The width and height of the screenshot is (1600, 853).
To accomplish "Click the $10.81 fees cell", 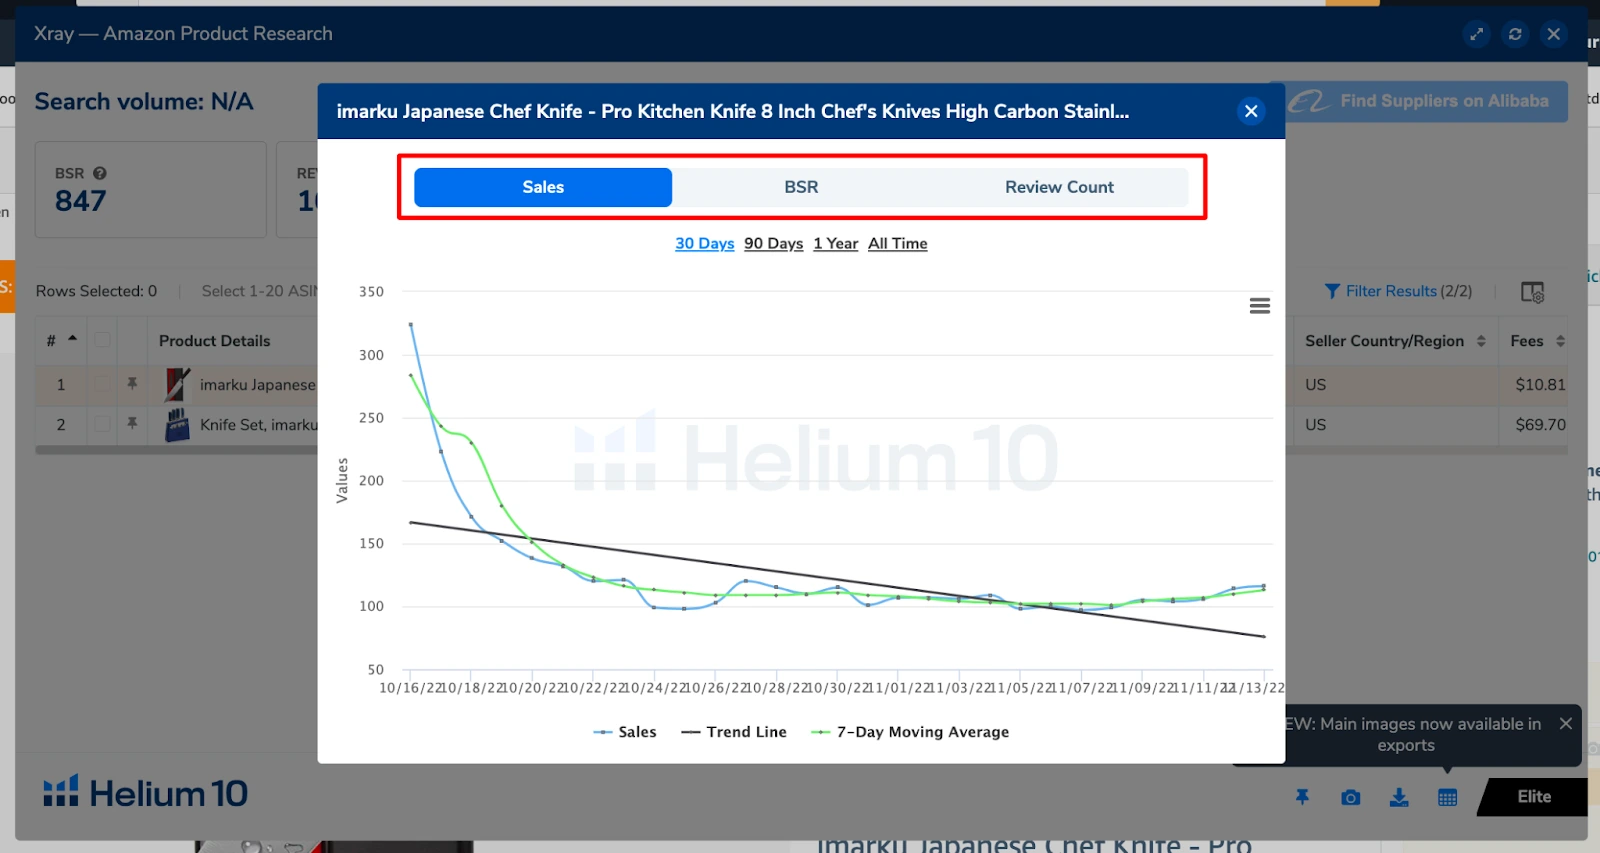I will [x=1540, y=384].
